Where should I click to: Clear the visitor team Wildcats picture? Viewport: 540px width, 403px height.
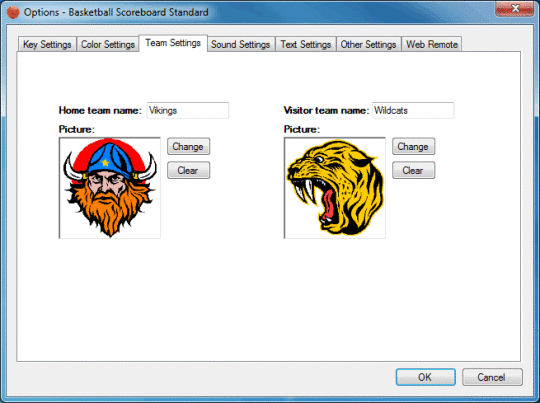click(x=413, y=170)
